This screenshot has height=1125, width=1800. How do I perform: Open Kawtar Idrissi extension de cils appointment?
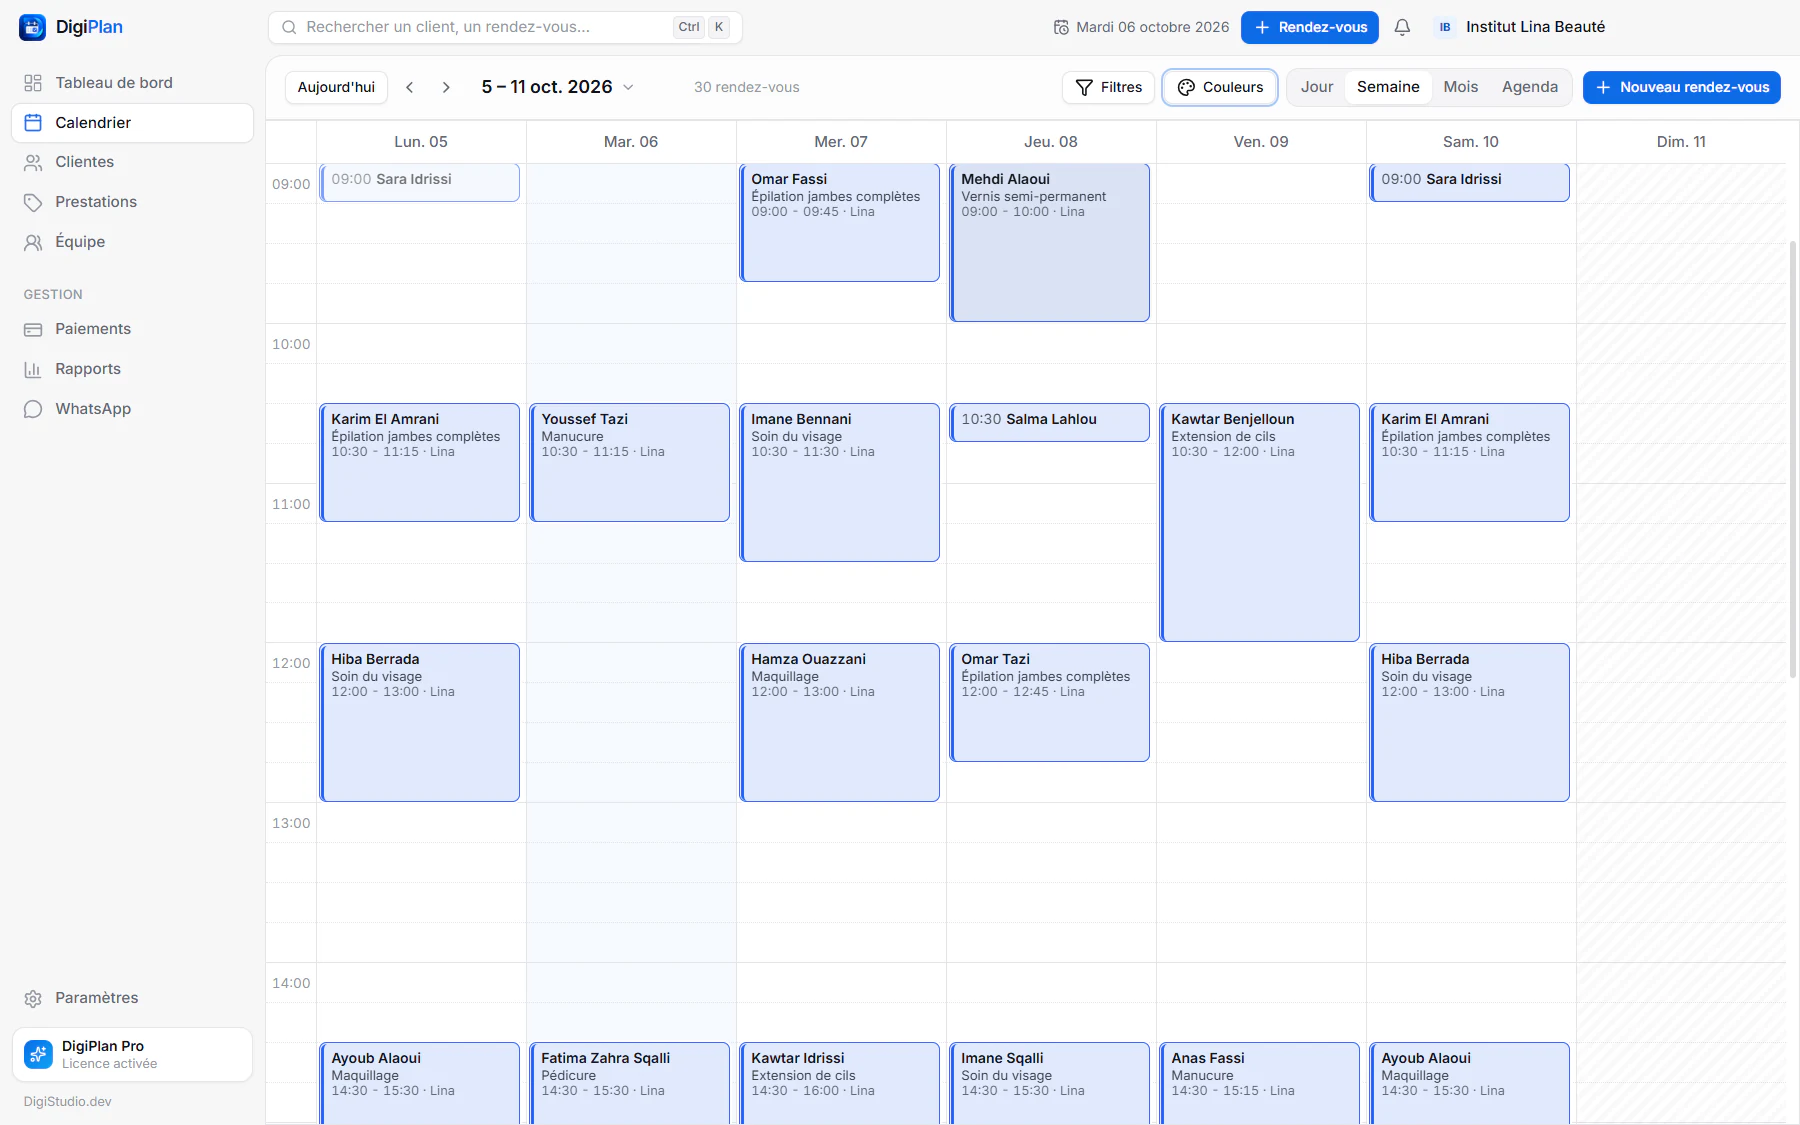coord(840,1083)
